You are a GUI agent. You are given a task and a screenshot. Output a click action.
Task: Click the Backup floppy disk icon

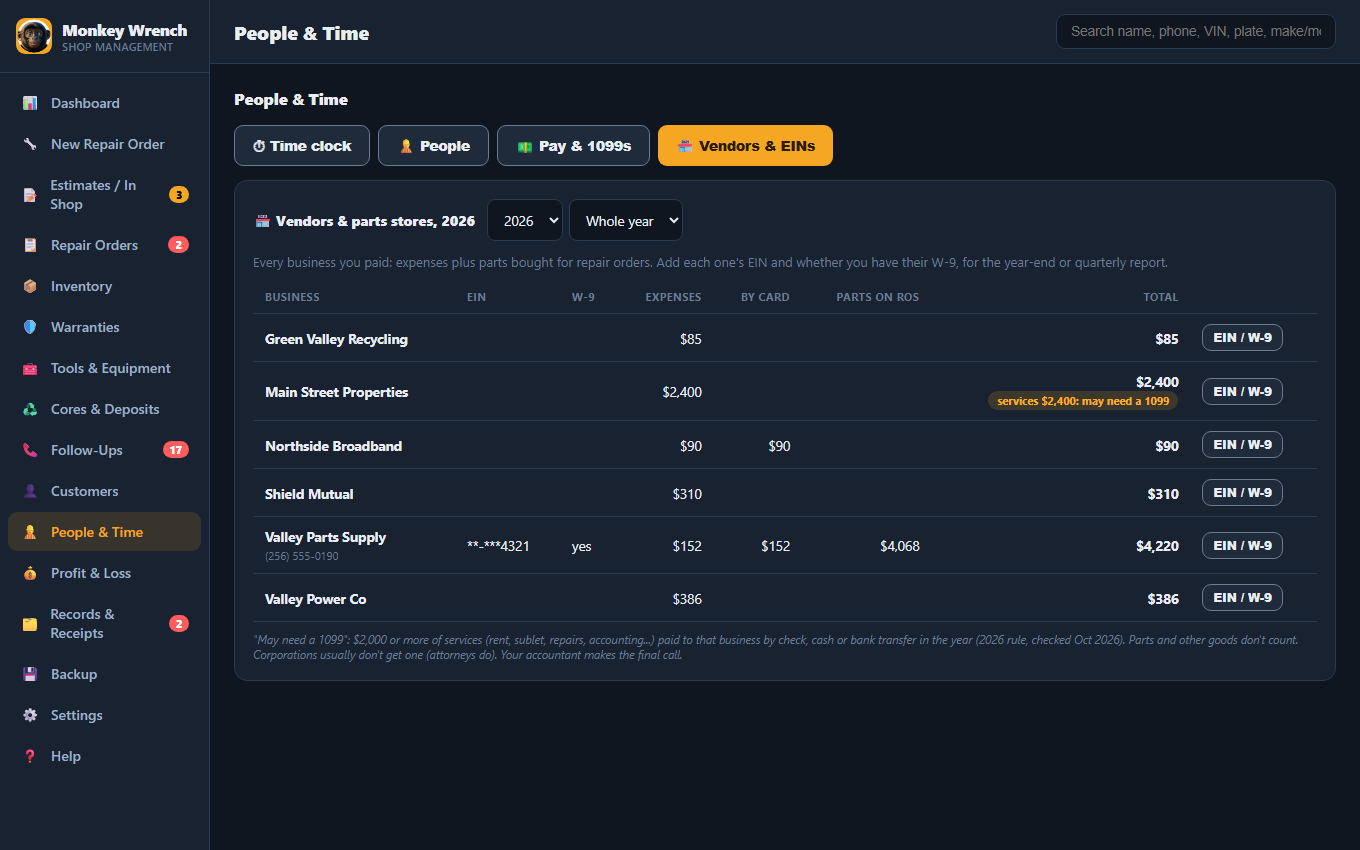click(x=30, y=674)
